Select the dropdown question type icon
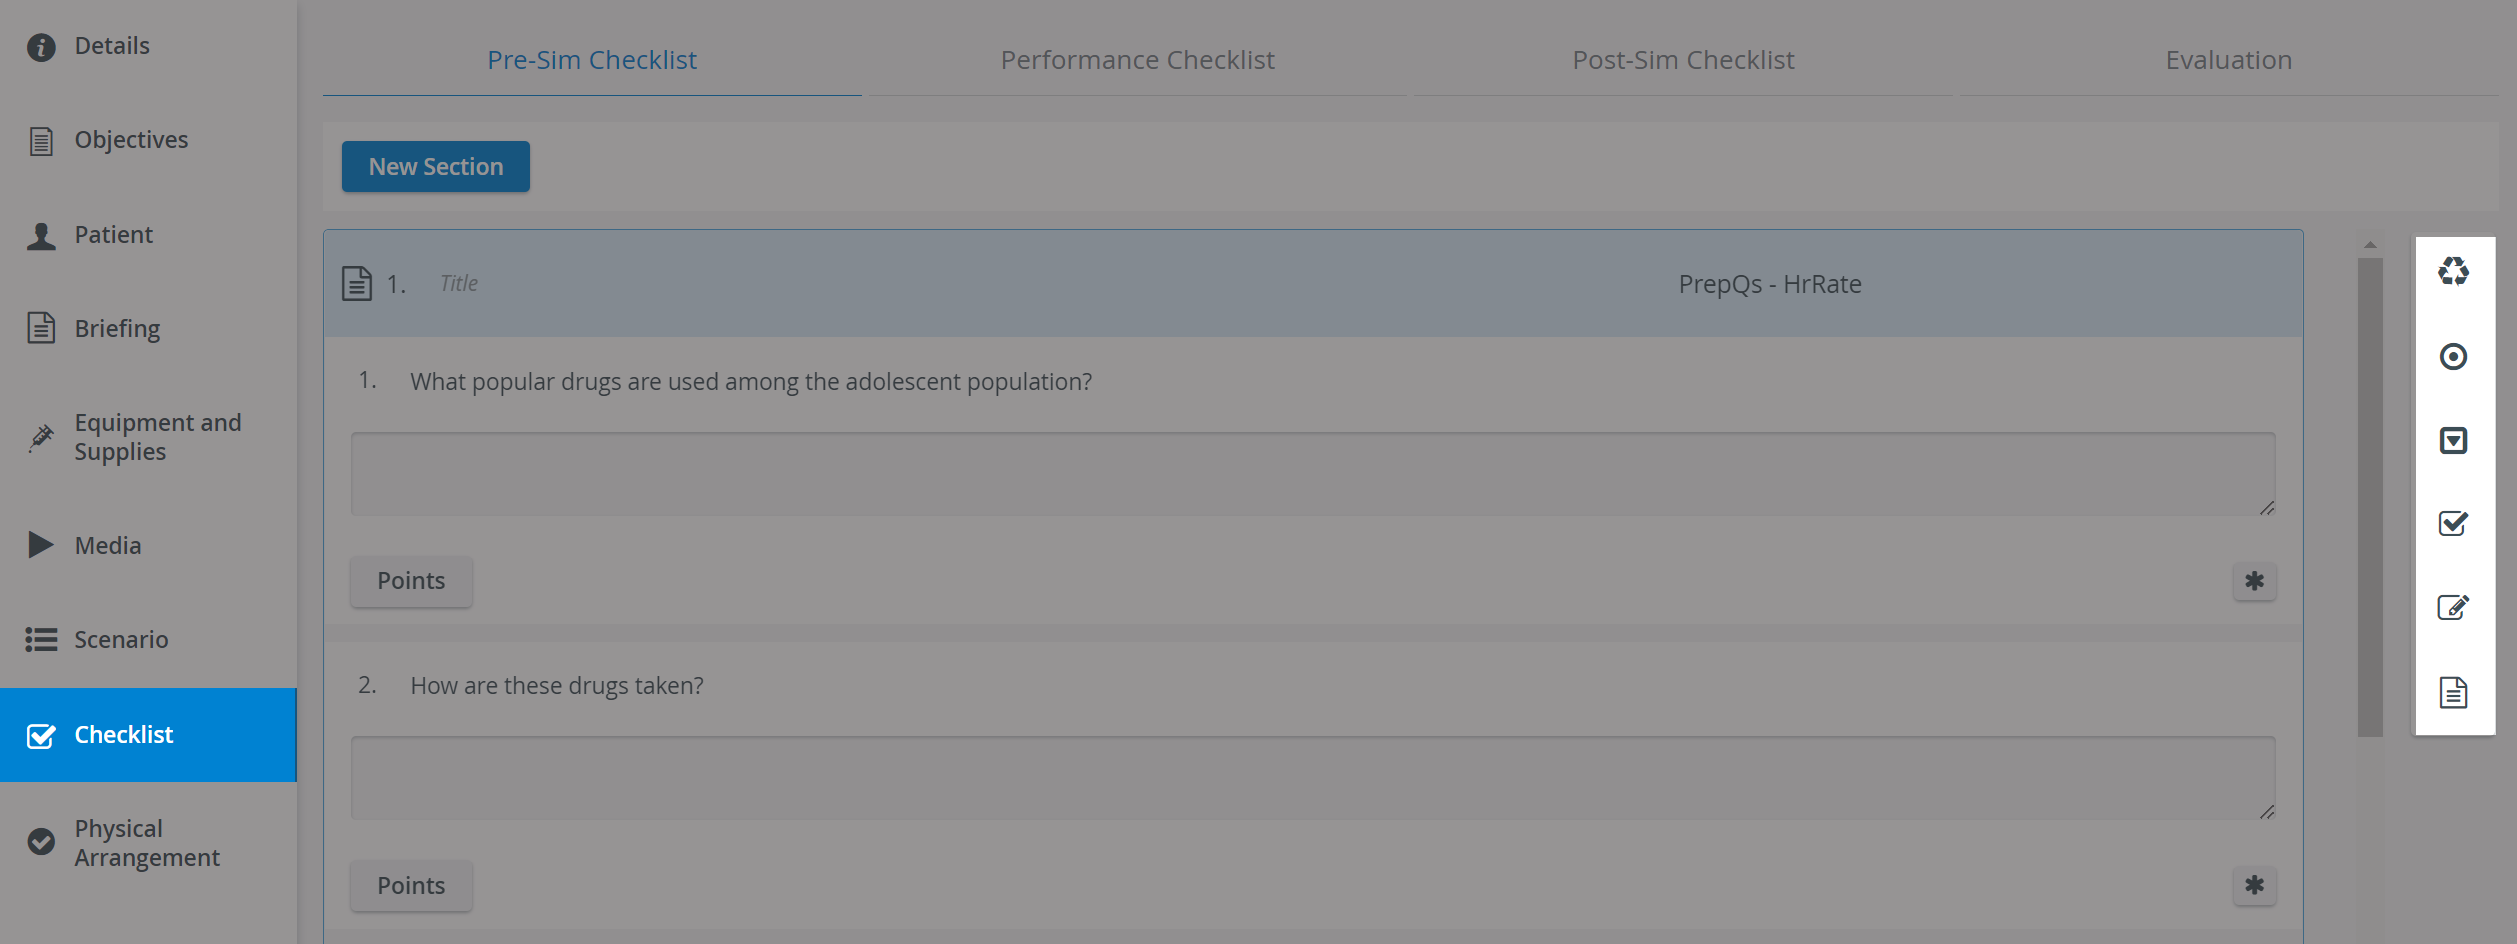Image resolution: width=2517 pixels, height=944 pixels. pos(2453,440)
